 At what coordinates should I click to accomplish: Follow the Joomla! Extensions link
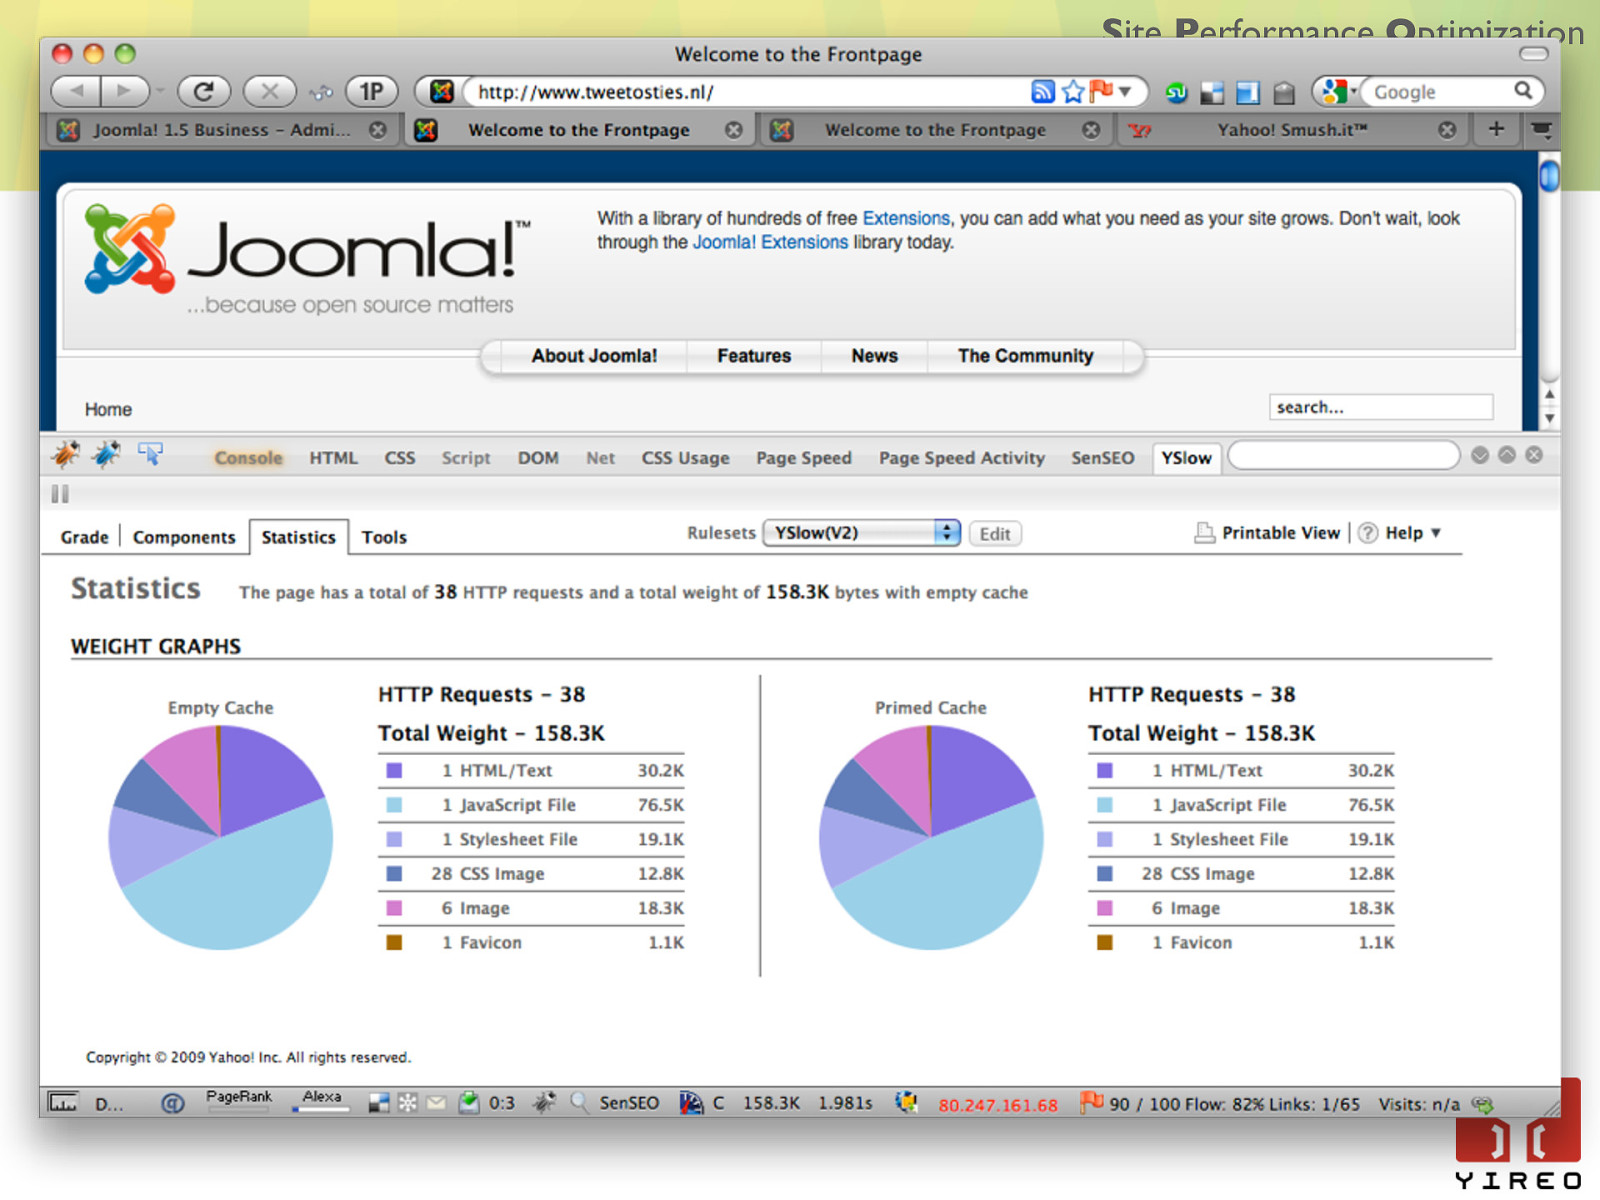[x=770, y=242]
